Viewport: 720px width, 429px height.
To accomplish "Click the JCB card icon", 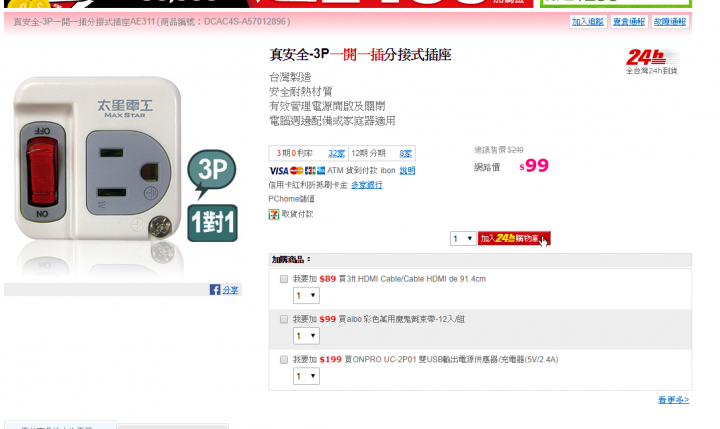I will coord(310,171).
